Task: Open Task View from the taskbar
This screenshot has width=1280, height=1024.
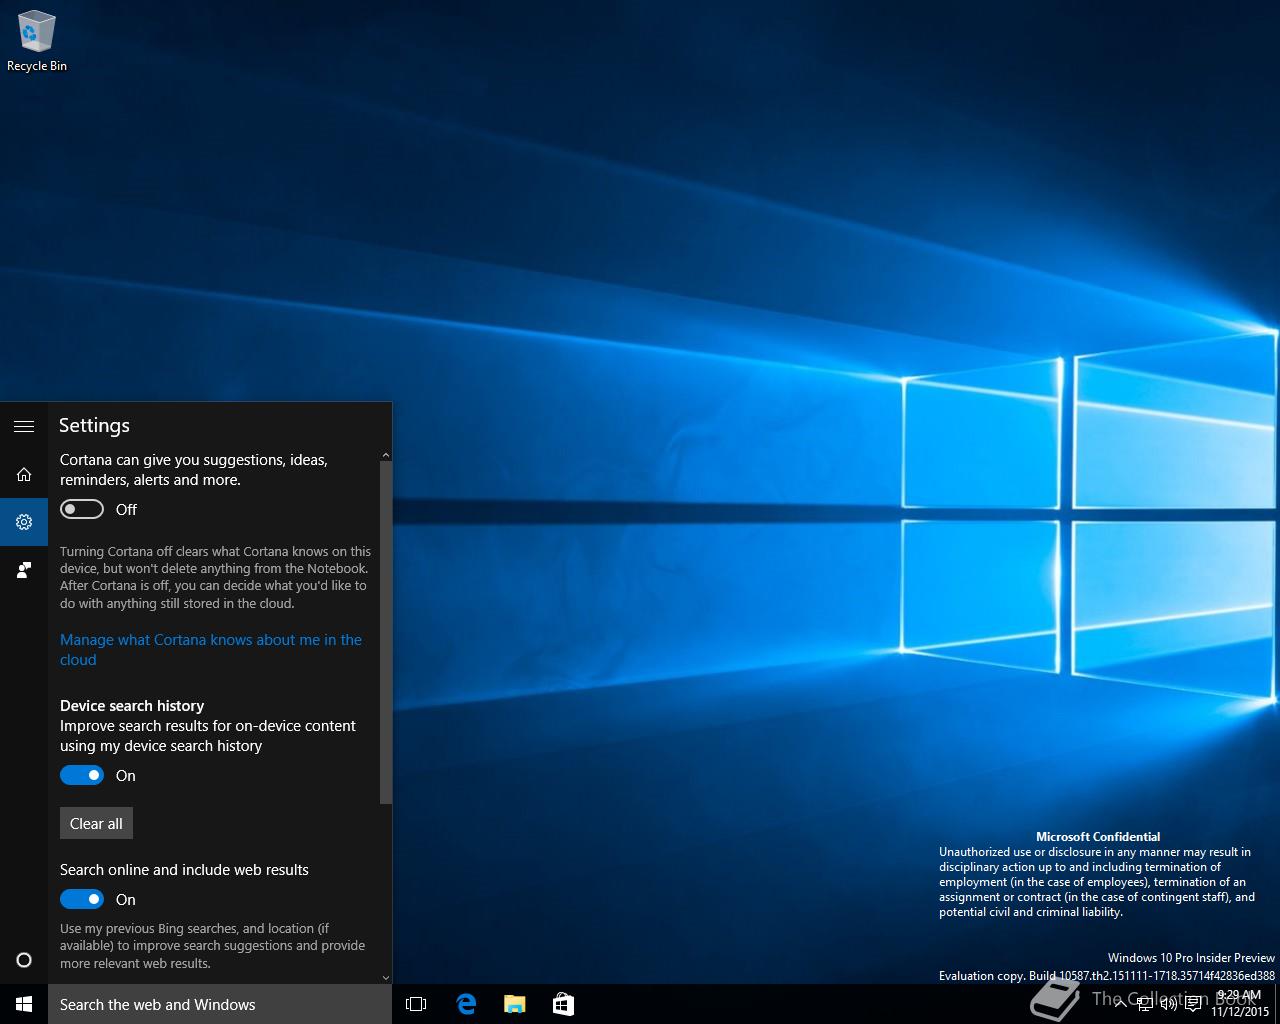Action: click(416, 1004)
